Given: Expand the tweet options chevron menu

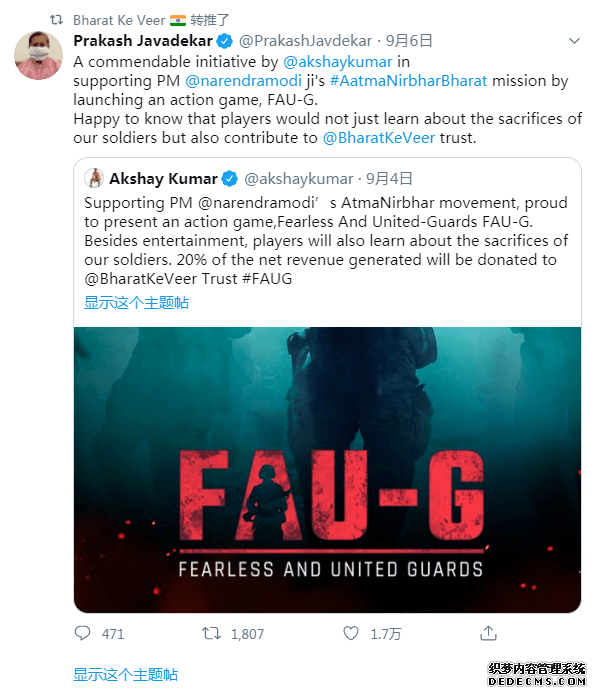Looking at the screenshot, I should coord(574,41).
